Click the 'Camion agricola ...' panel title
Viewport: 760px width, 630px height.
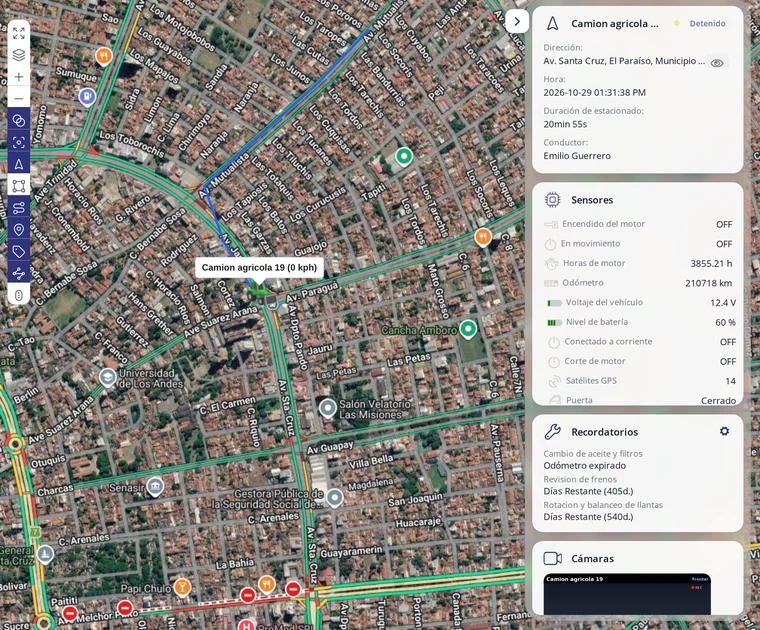point(615,23)
